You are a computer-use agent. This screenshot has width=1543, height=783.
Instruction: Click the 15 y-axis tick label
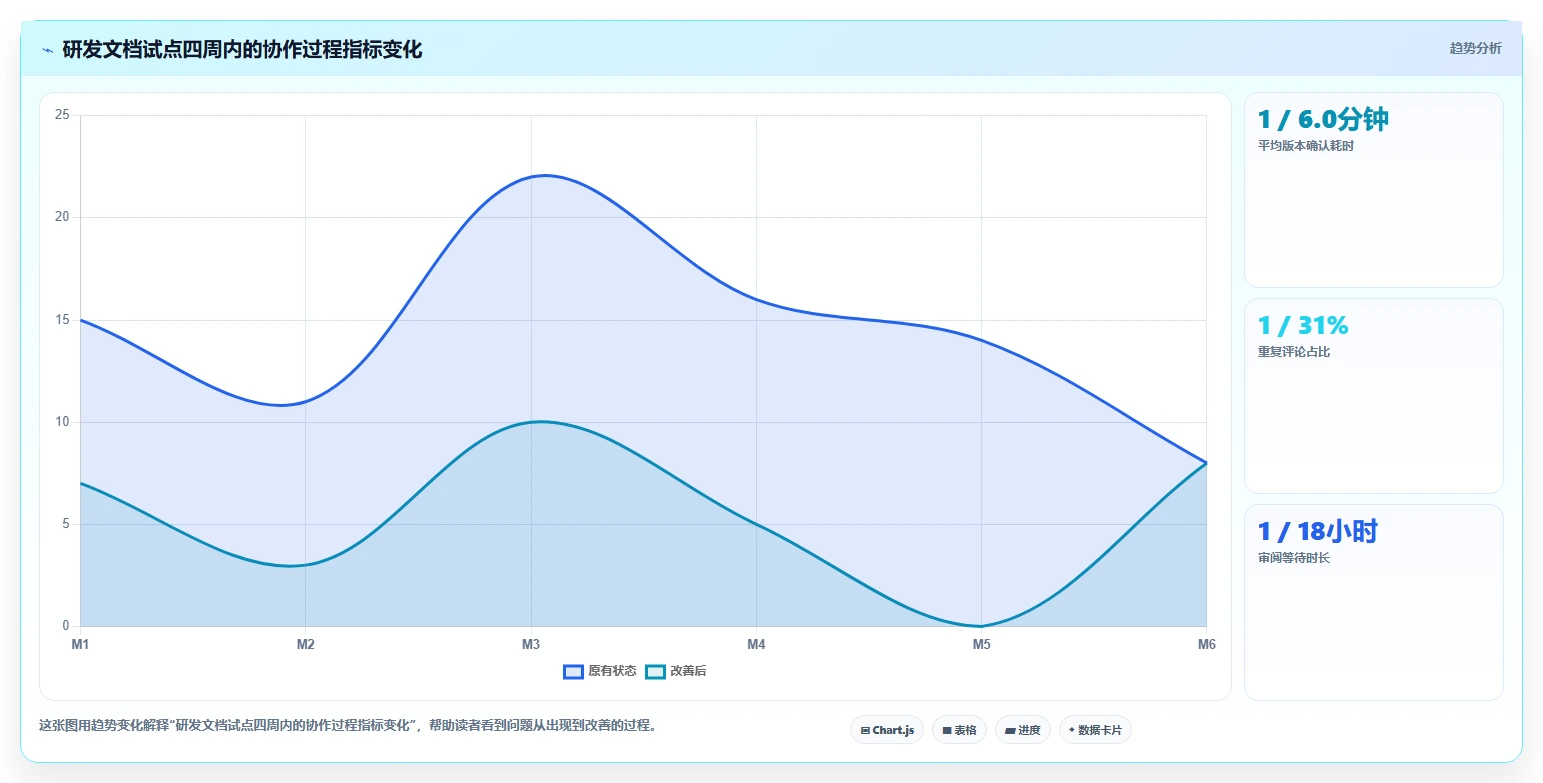pos(62,320)
